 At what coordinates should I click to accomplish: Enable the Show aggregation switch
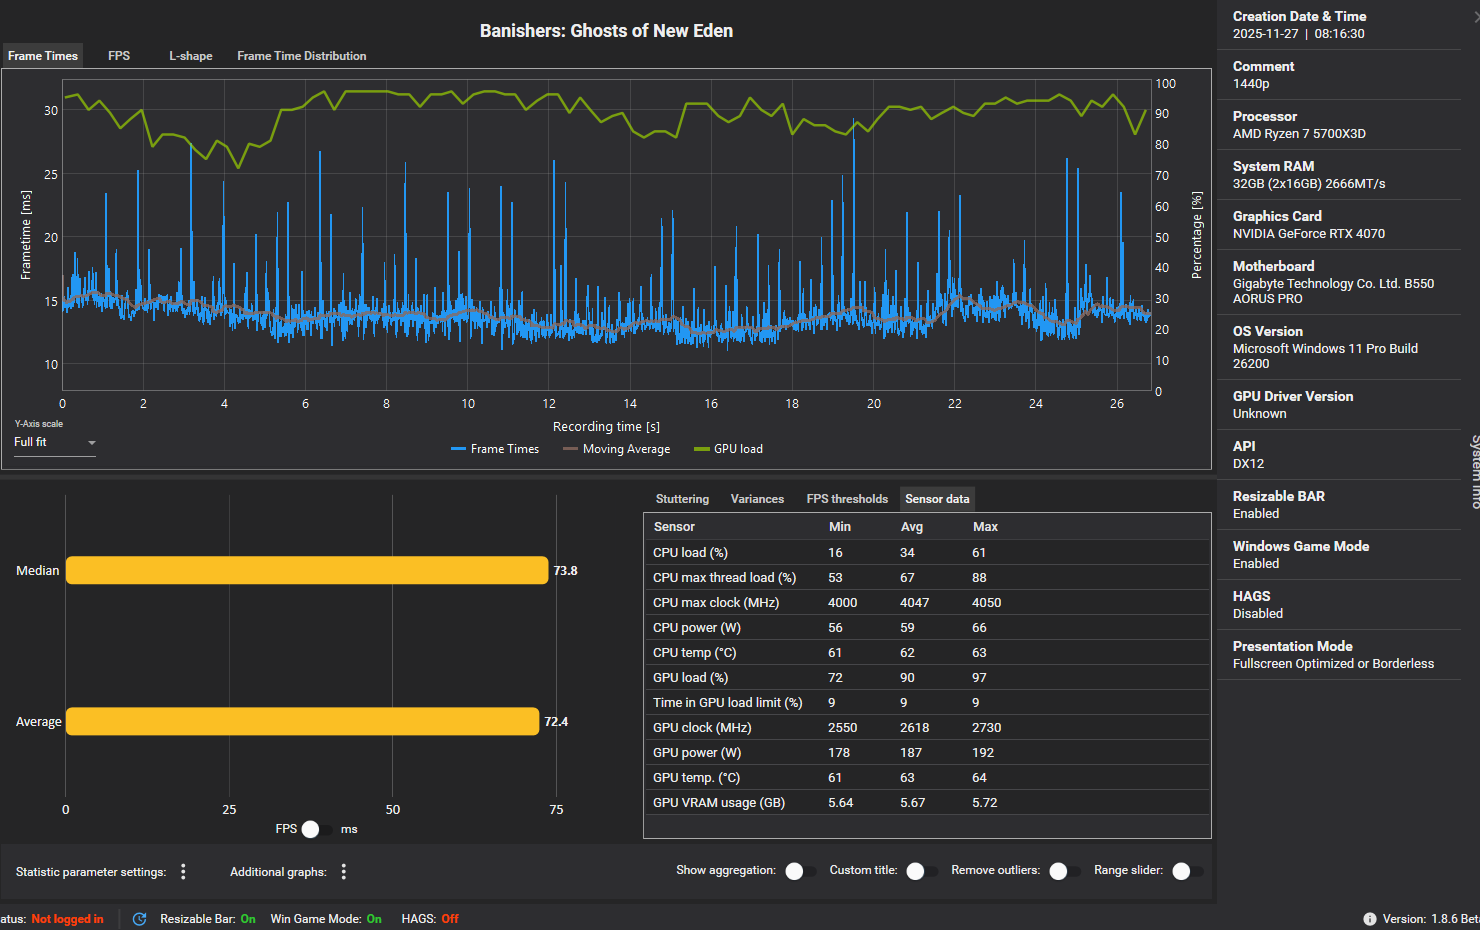[800, 871]
